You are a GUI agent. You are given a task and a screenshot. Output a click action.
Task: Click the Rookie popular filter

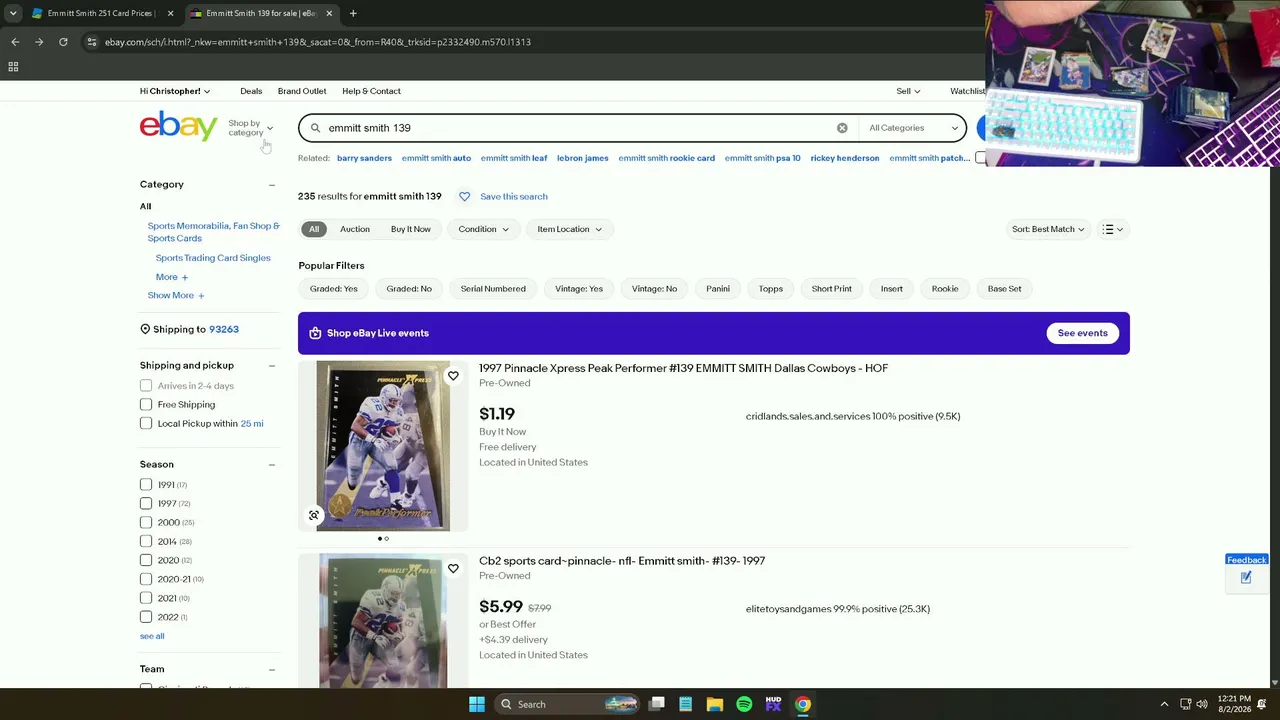tap(945, 289)
